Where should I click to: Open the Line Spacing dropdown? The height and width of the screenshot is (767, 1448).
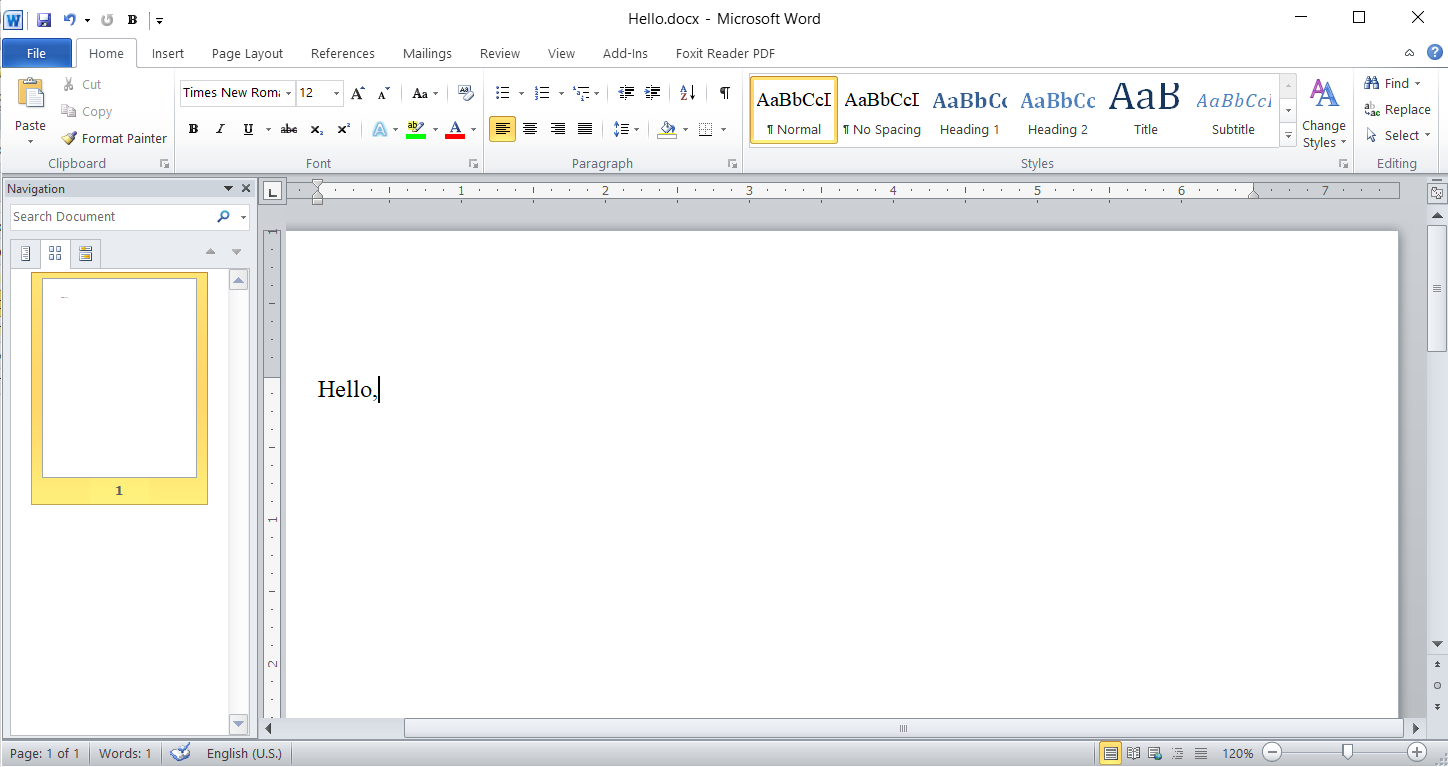point(626,129)
